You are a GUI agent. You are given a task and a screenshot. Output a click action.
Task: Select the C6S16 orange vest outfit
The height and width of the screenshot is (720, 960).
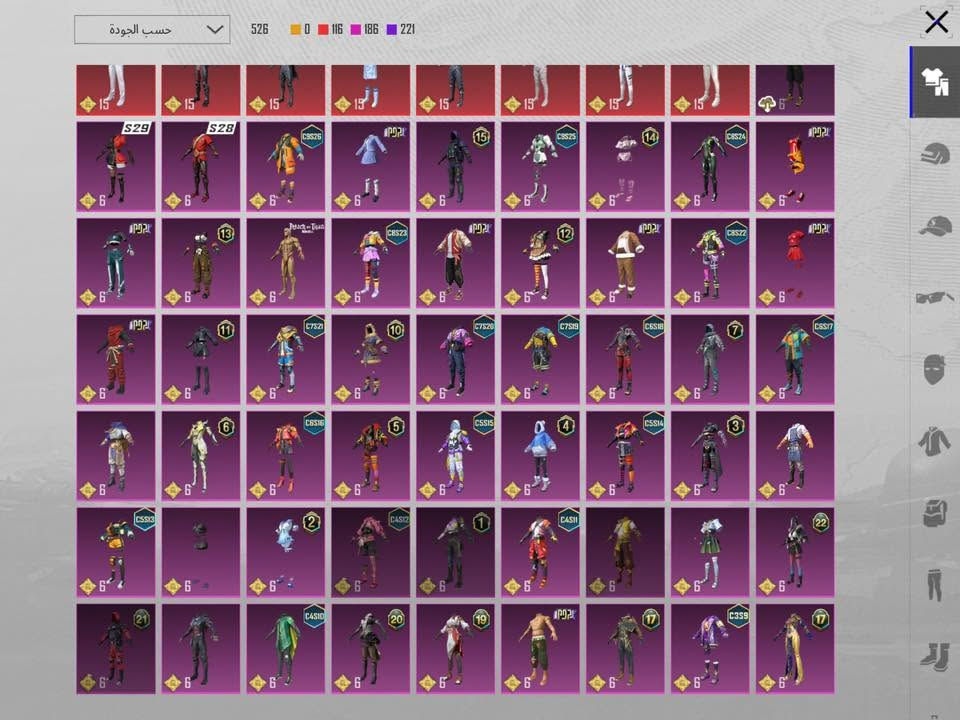coord(286,456)
